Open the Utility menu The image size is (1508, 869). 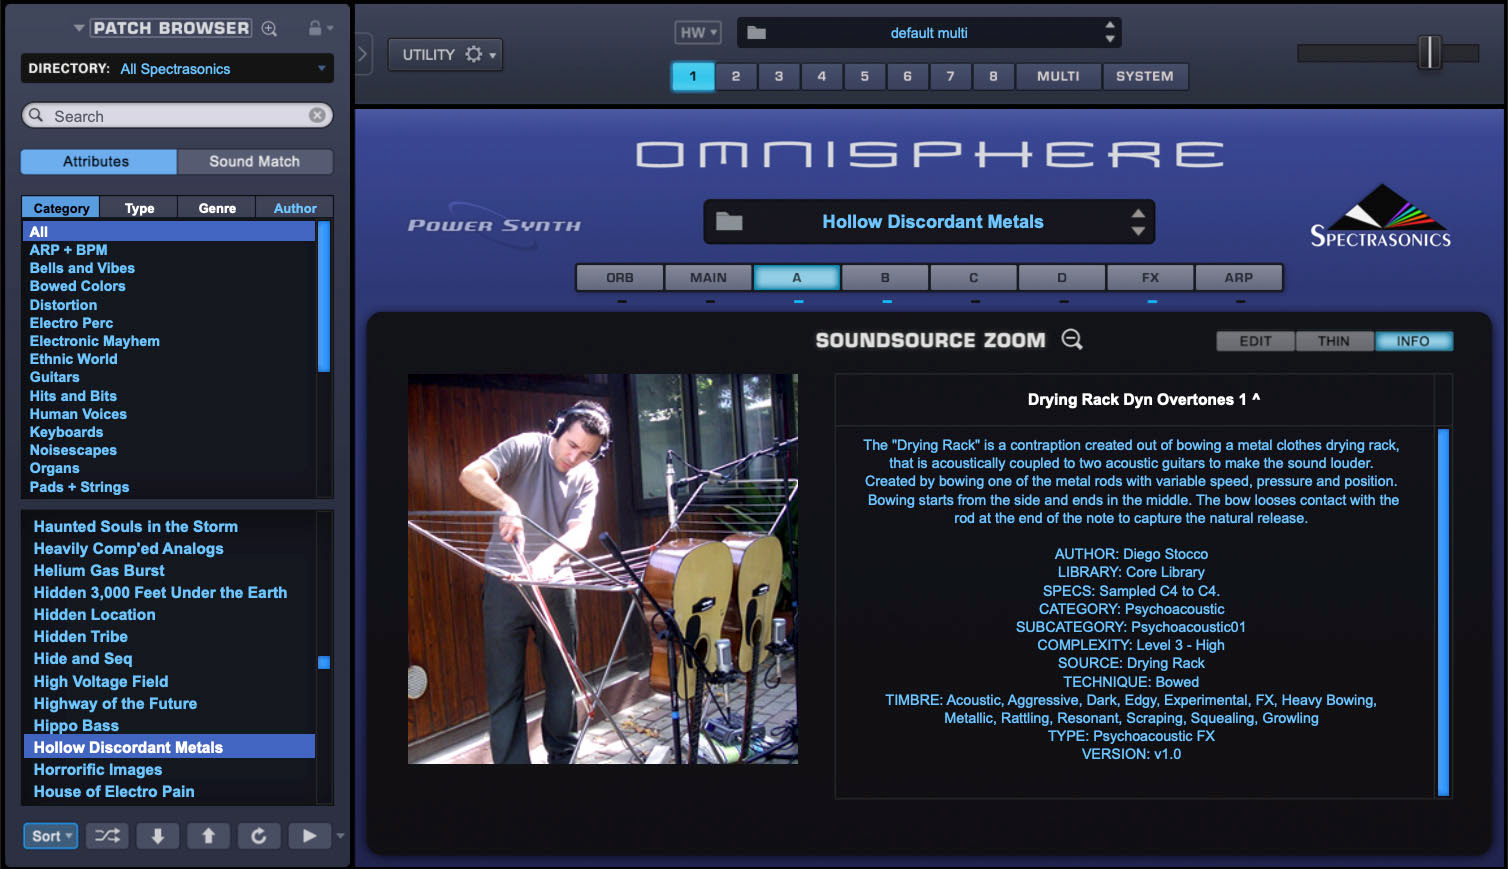point(445,54)
